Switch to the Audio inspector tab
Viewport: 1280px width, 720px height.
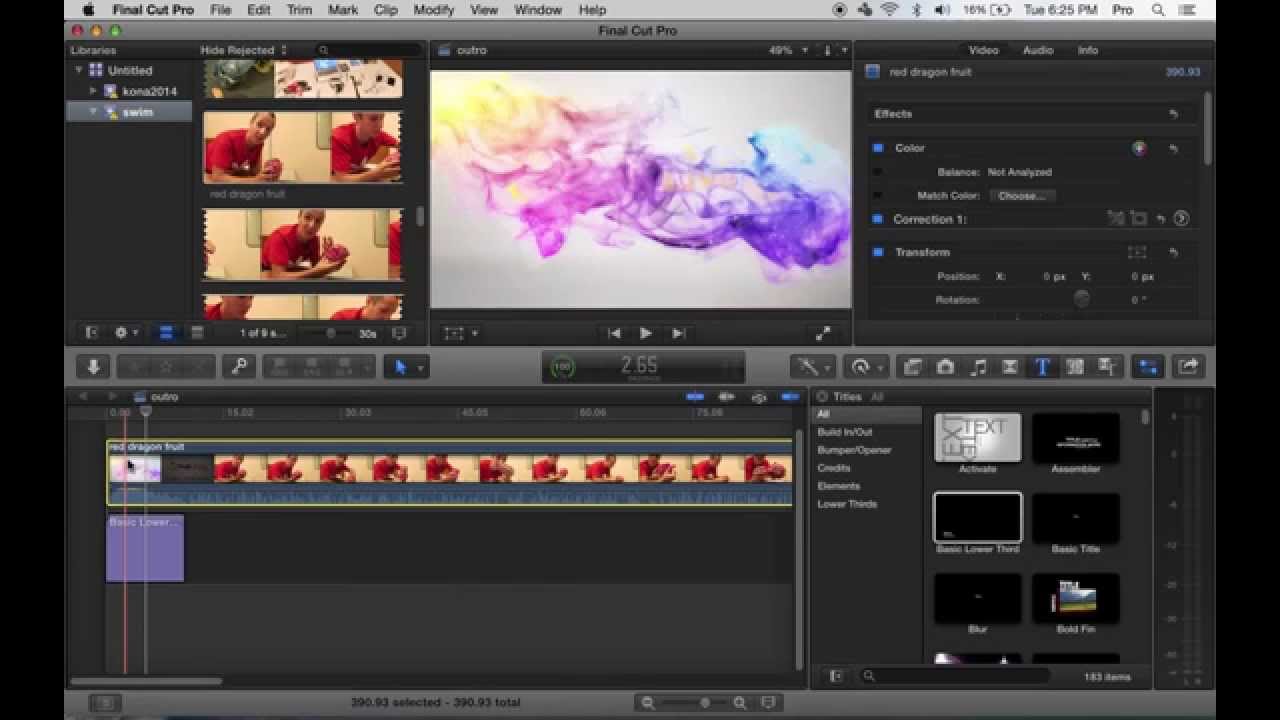point(1038,50)
